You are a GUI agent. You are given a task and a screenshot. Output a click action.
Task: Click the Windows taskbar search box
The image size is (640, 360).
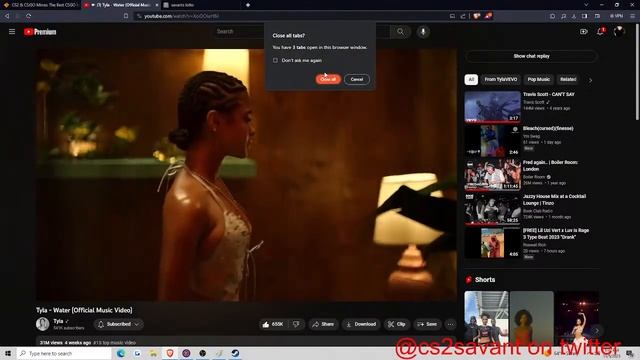point(64,353)
